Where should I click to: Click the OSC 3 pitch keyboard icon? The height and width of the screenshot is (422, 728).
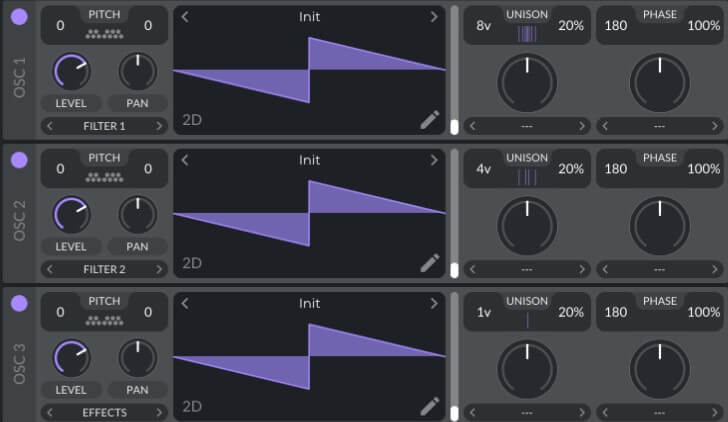[x=104, y=320]
